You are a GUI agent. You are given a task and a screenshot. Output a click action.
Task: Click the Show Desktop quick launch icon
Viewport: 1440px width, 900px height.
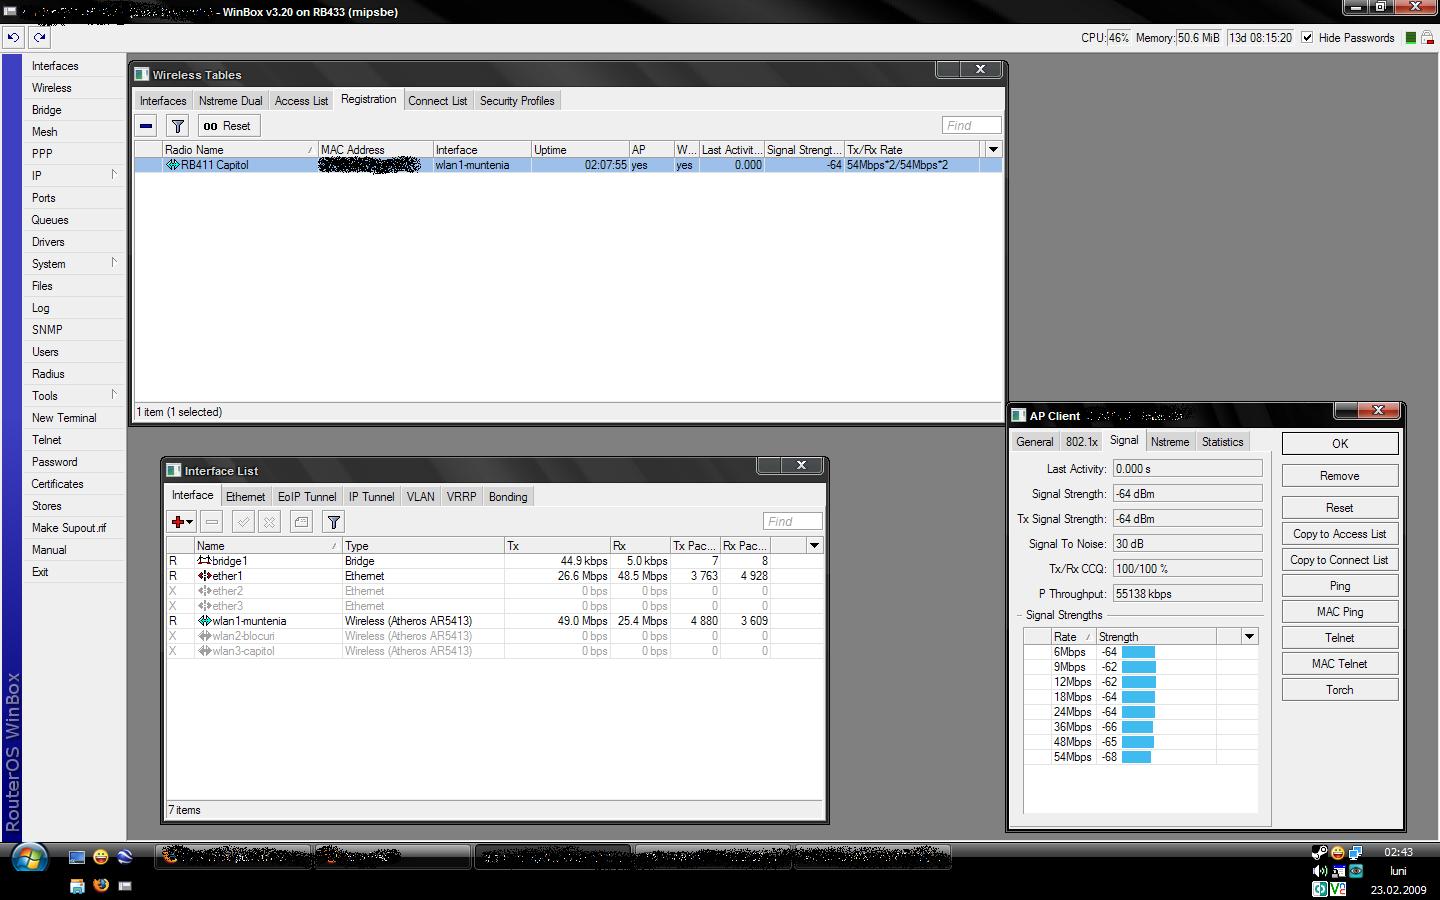pyautogui.click(x=77, y=857)
